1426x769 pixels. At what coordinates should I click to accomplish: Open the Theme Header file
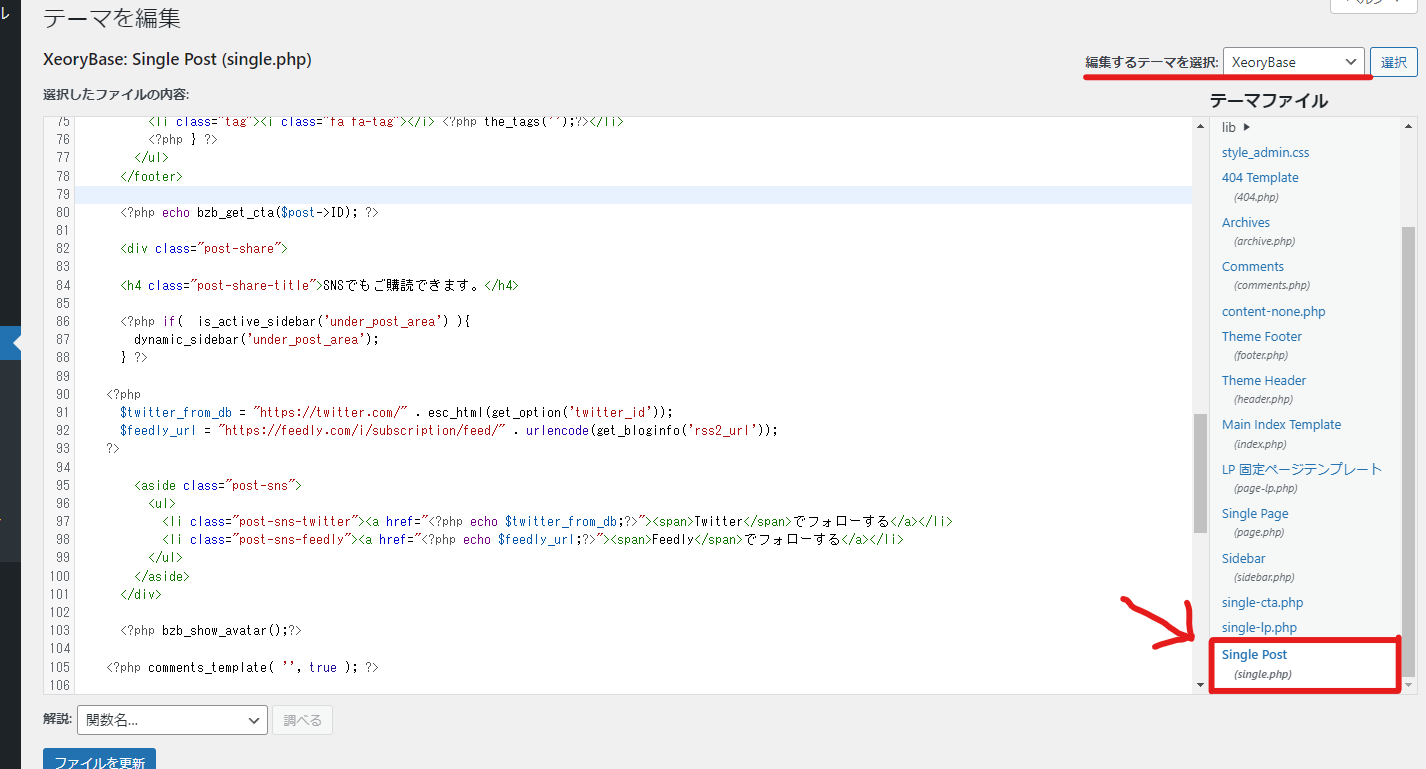(1262, 380)
